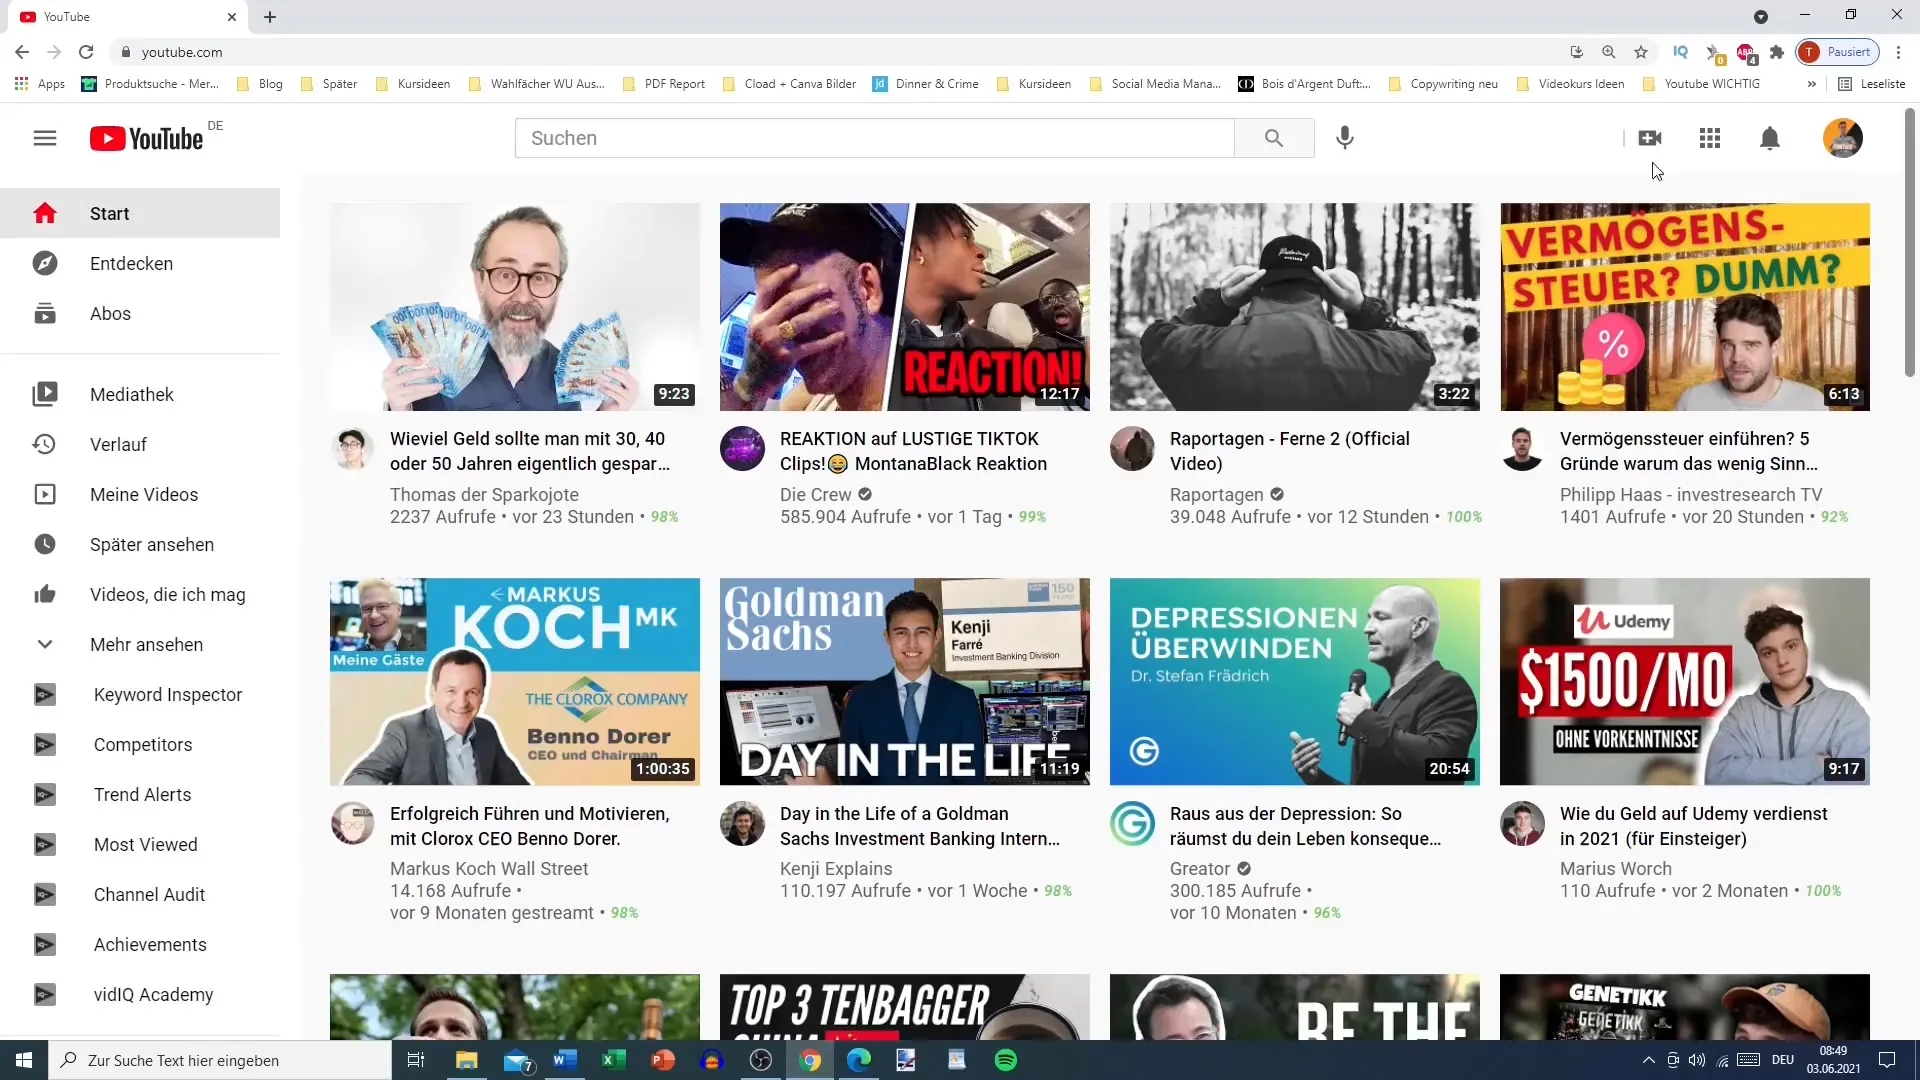
Task: Open Mediathek in the sidebar
Action: [140, 394]
